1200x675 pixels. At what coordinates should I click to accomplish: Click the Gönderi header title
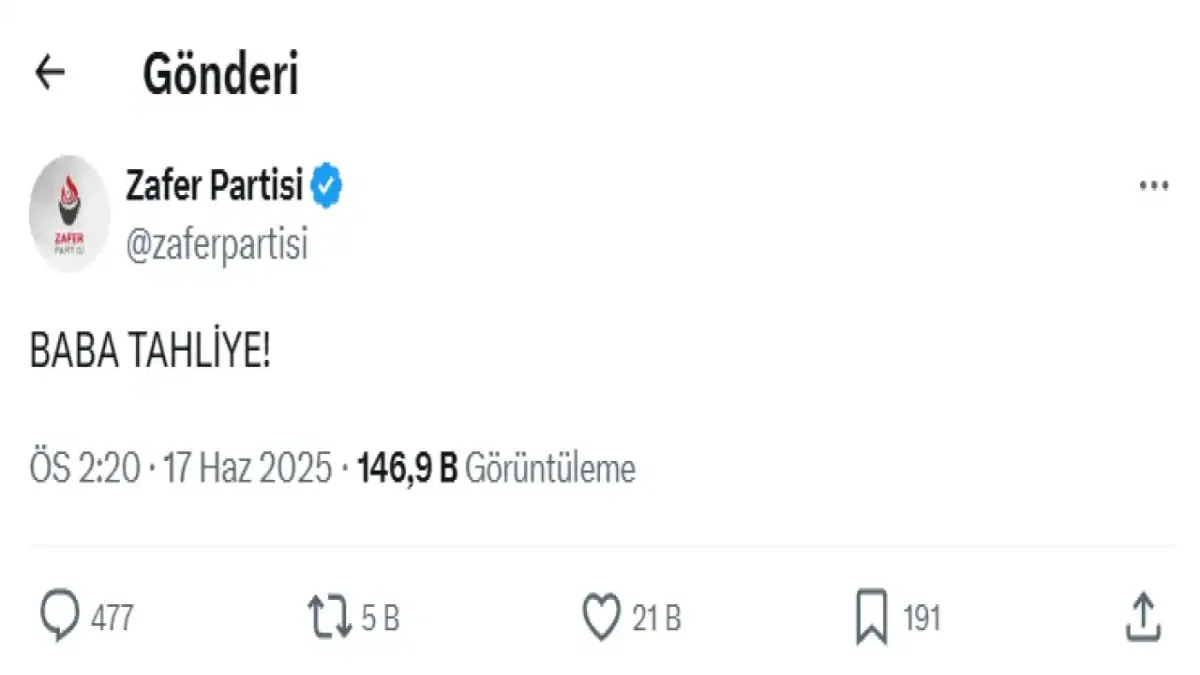[220, 74]
